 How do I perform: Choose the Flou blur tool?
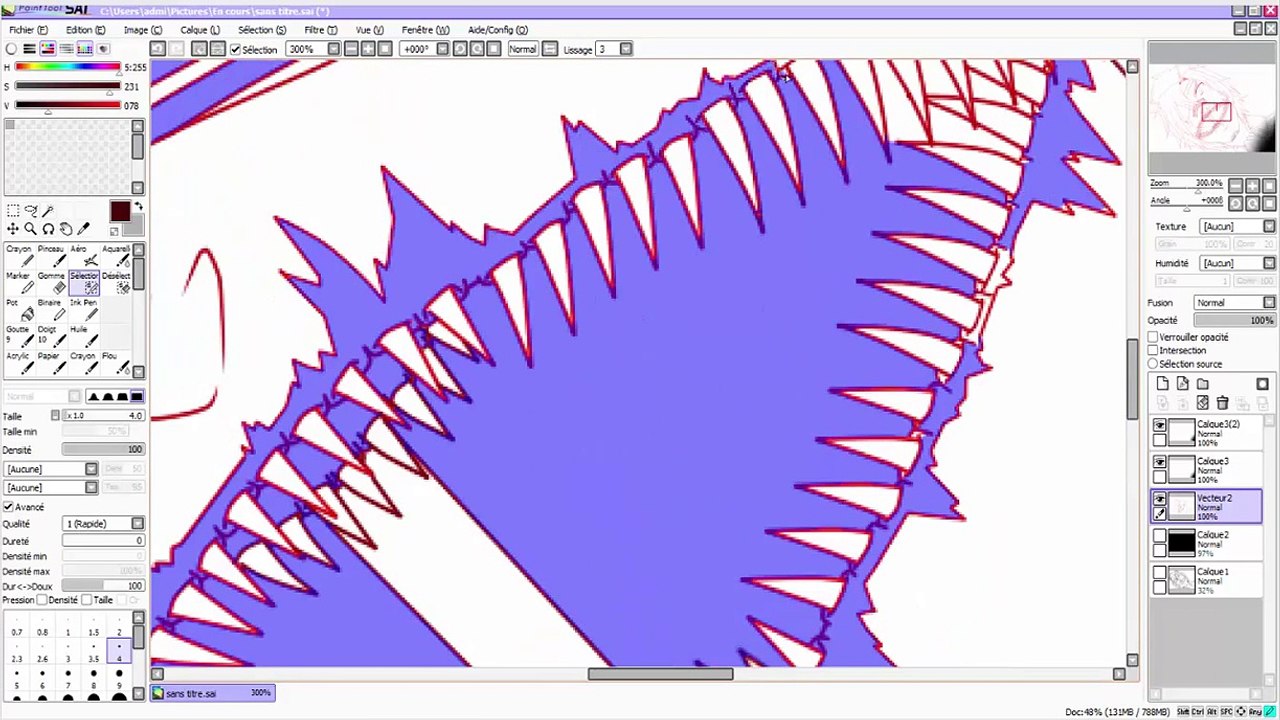point(116,363)
